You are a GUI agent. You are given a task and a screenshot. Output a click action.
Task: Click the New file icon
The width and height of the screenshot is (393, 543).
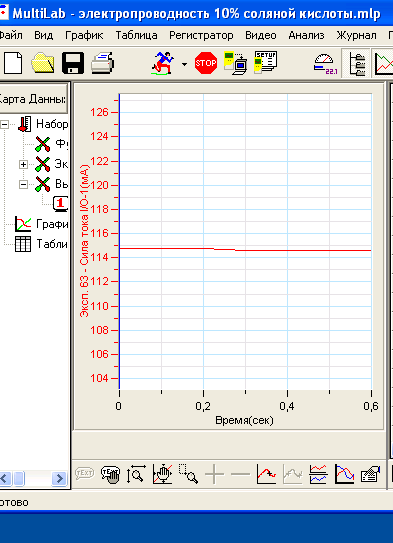(13, 63)
